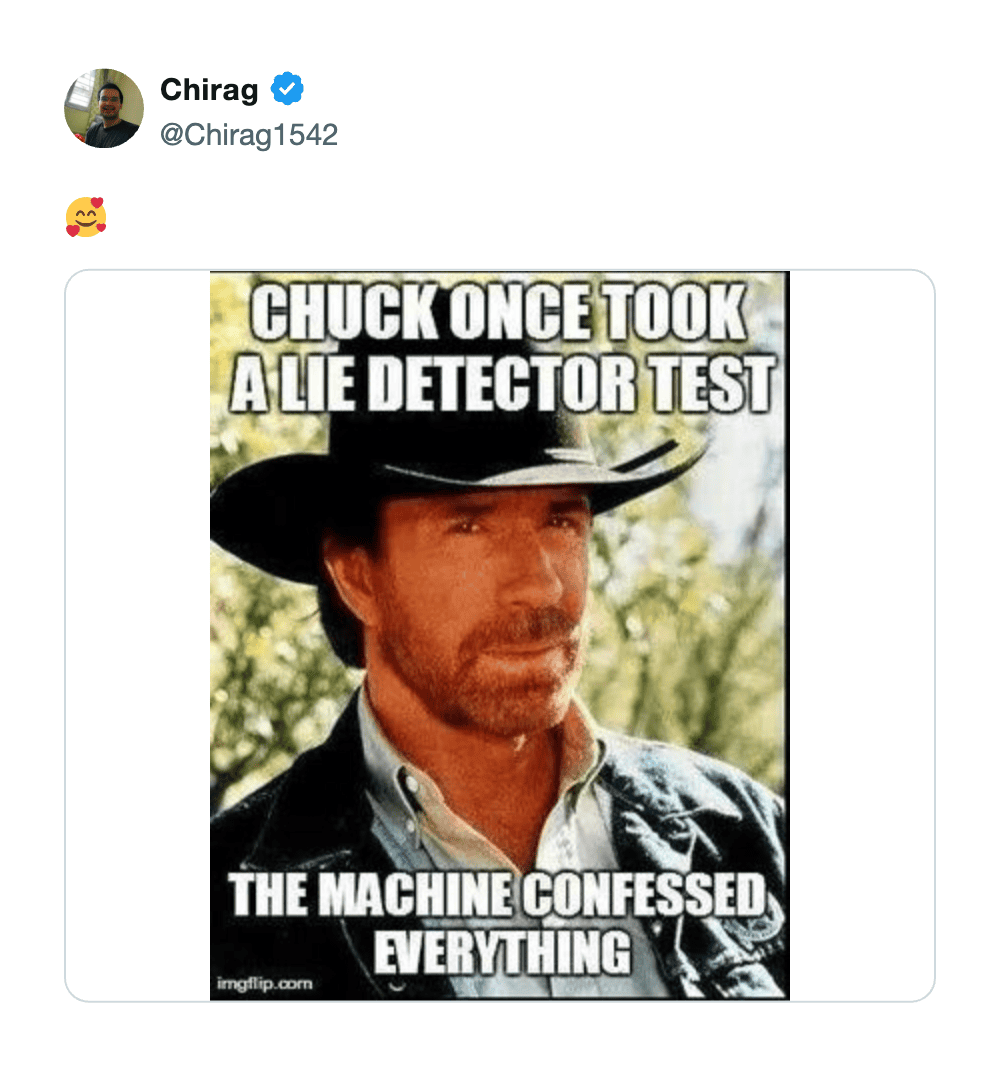
Task: Click blank card area left of meme
Action: (x=137, y=635)
